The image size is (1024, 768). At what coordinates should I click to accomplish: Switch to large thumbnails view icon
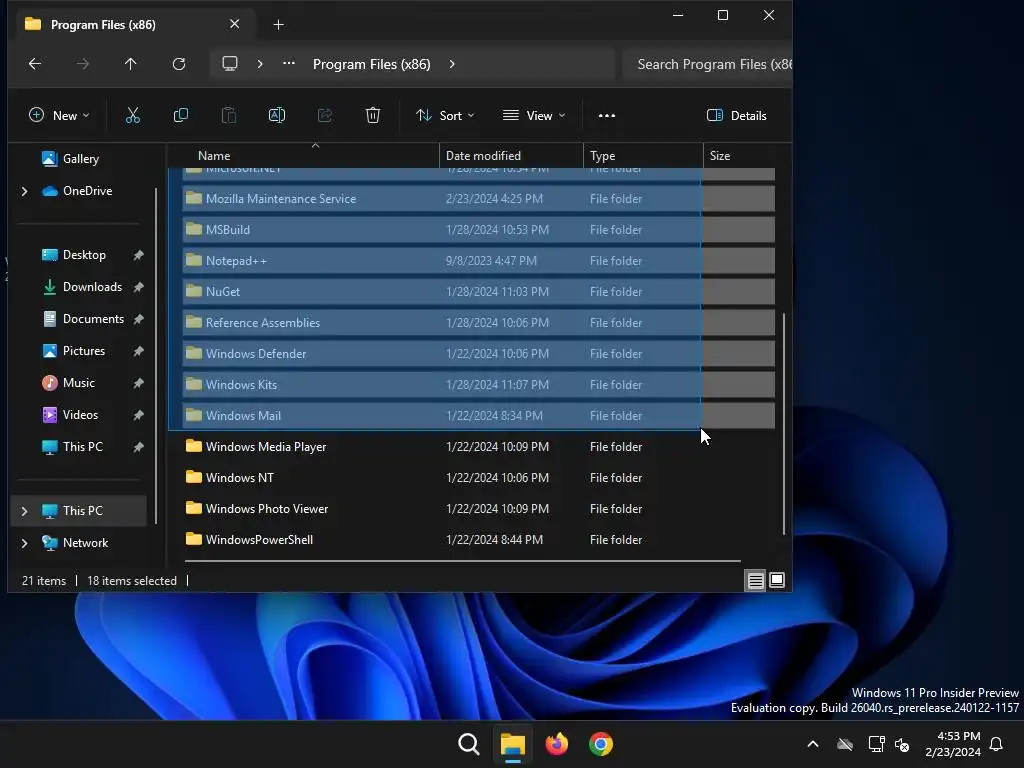777,580
